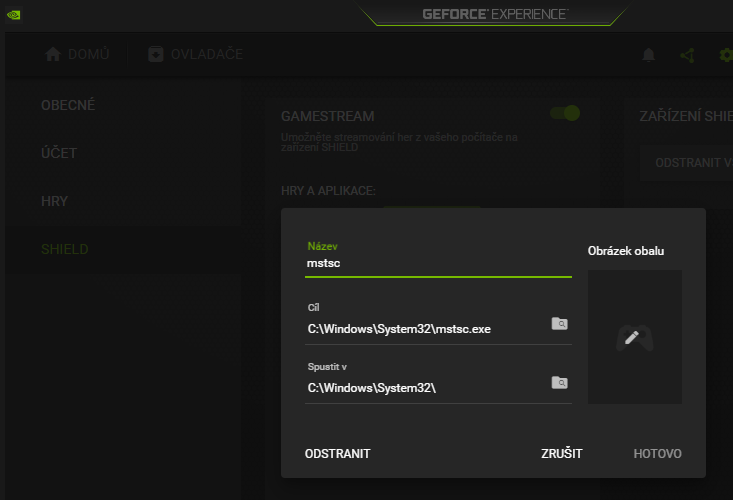
Task: Click the pencil icon on cover image
Action: [631, 337]
